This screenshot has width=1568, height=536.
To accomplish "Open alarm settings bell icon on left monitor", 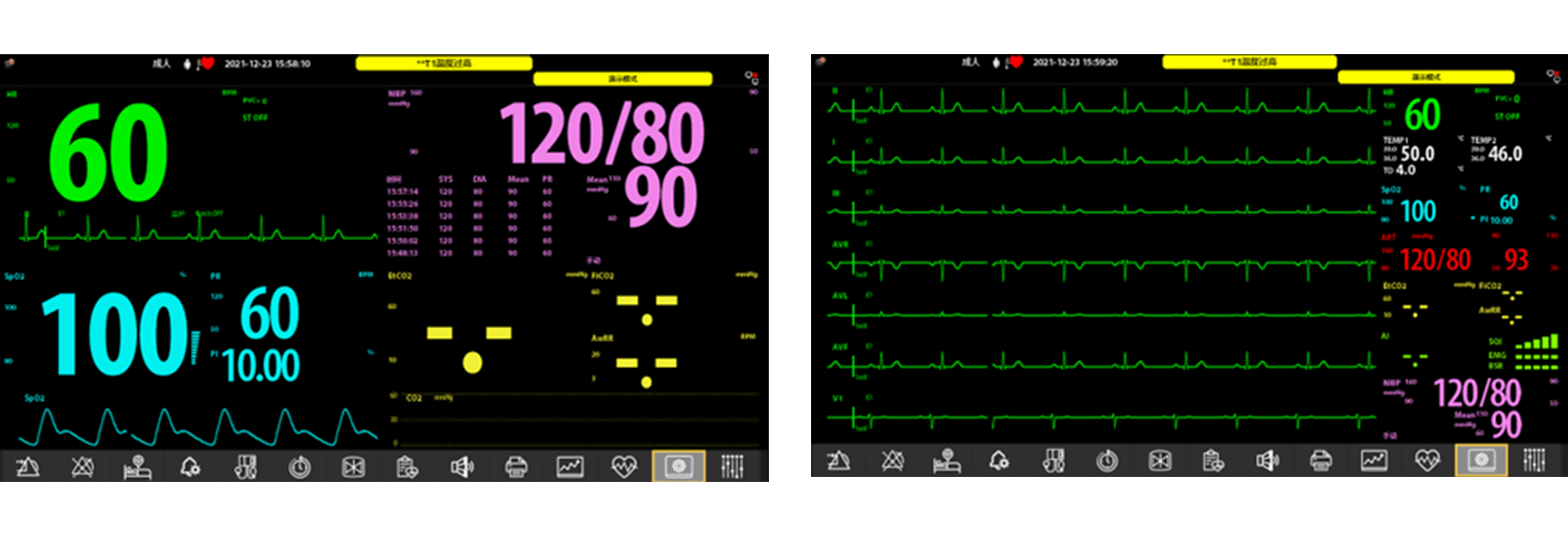I will tap(190, 465).
